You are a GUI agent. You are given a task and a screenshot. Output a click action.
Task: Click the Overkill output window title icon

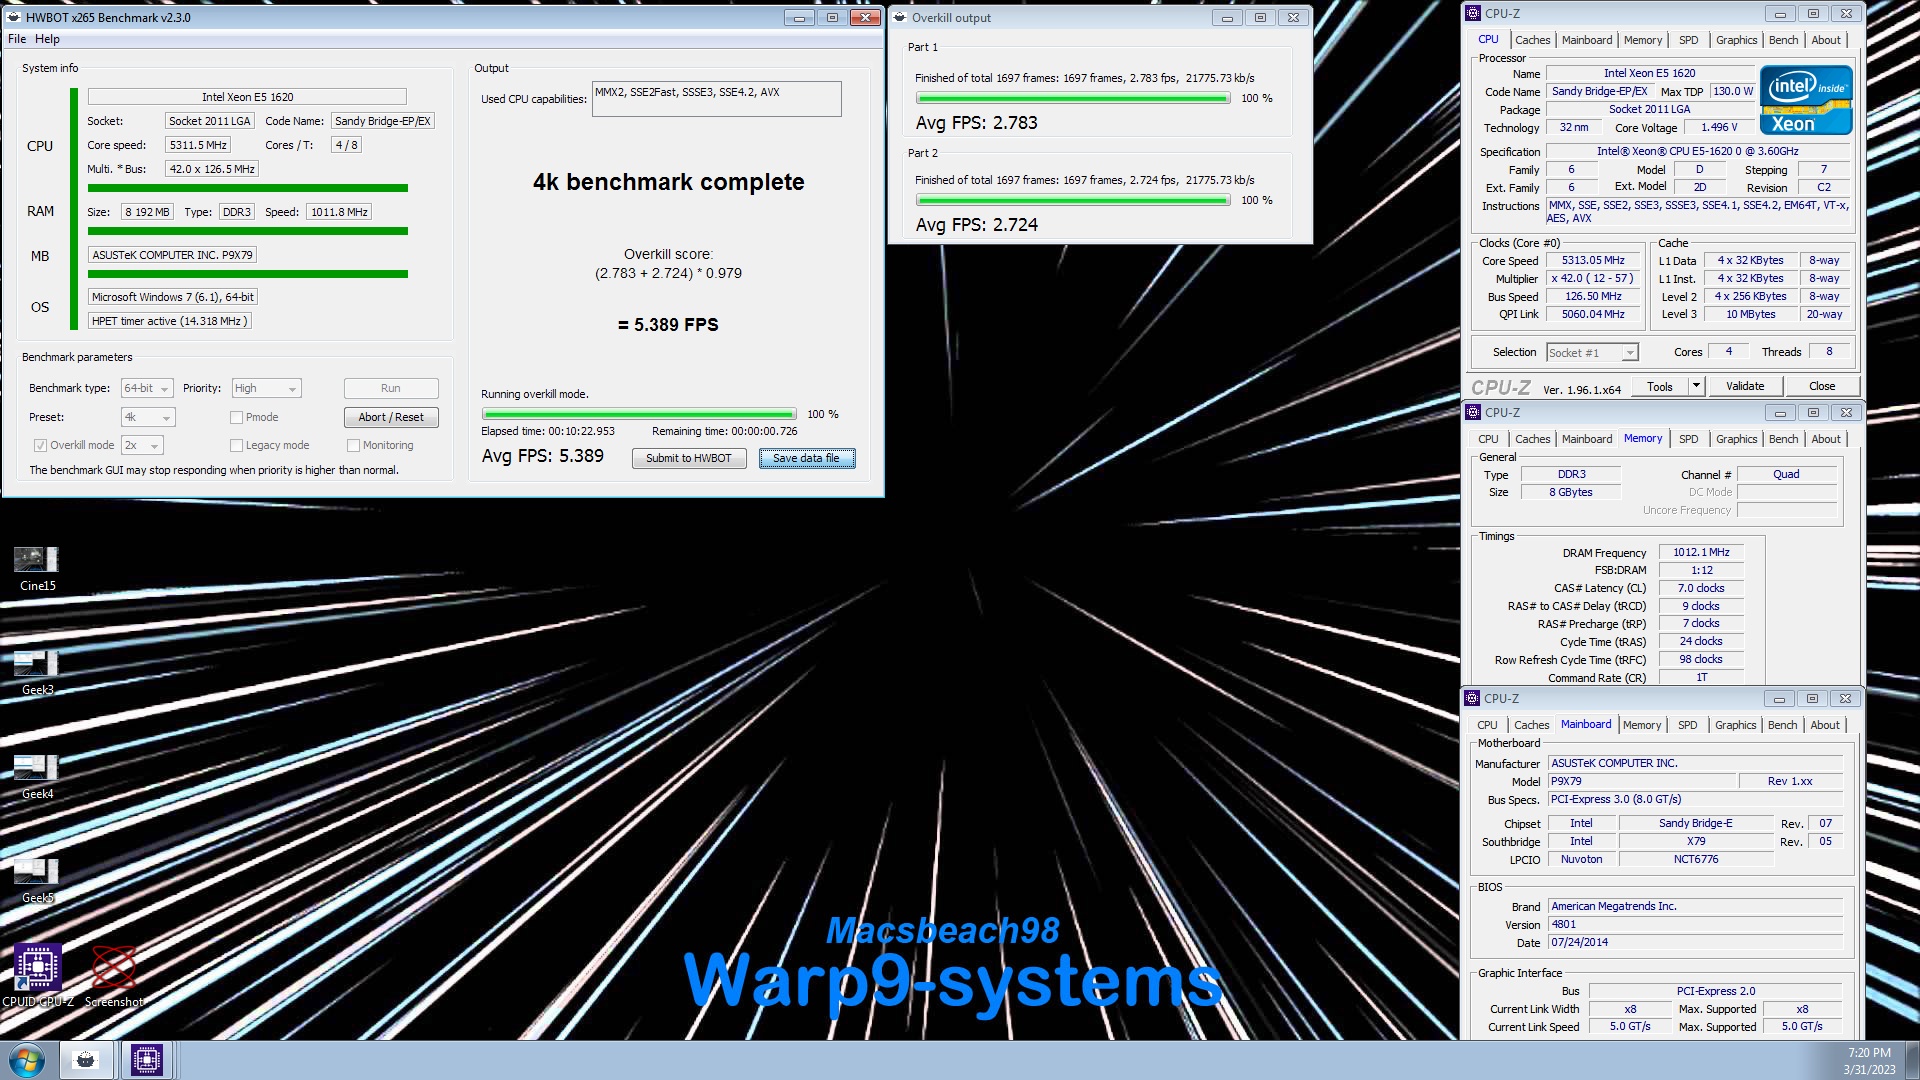click(x=900, y=17)
